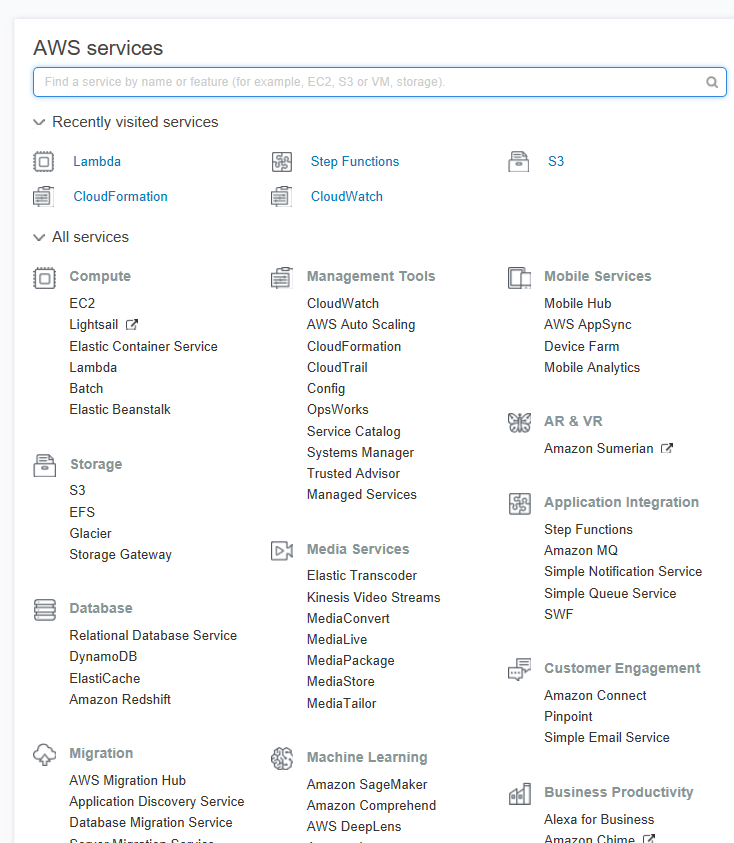Open Glacier under Storage
This screenshot has height=843, width=734.
click(x=90, y=533)
